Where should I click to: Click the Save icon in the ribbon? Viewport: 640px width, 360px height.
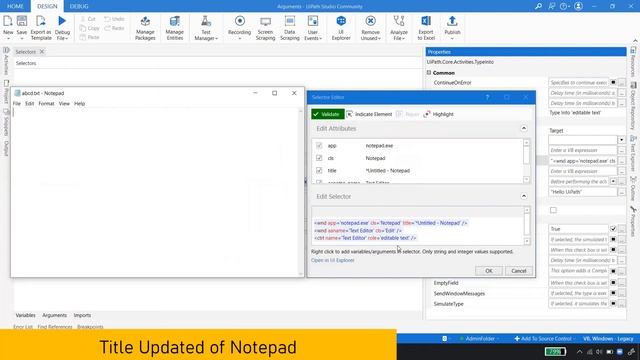22,22
